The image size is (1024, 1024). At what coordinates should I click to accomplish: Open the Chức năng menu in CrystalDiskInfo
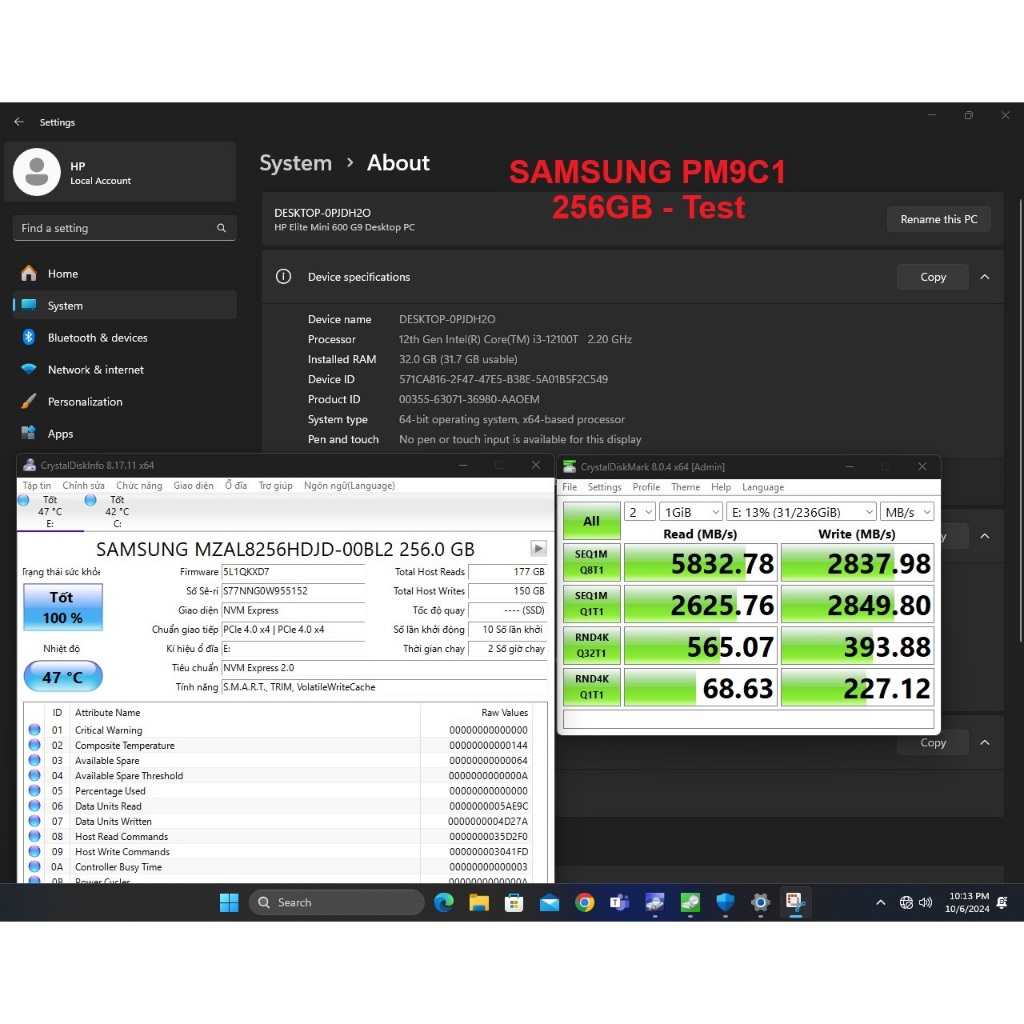[139, 486]
